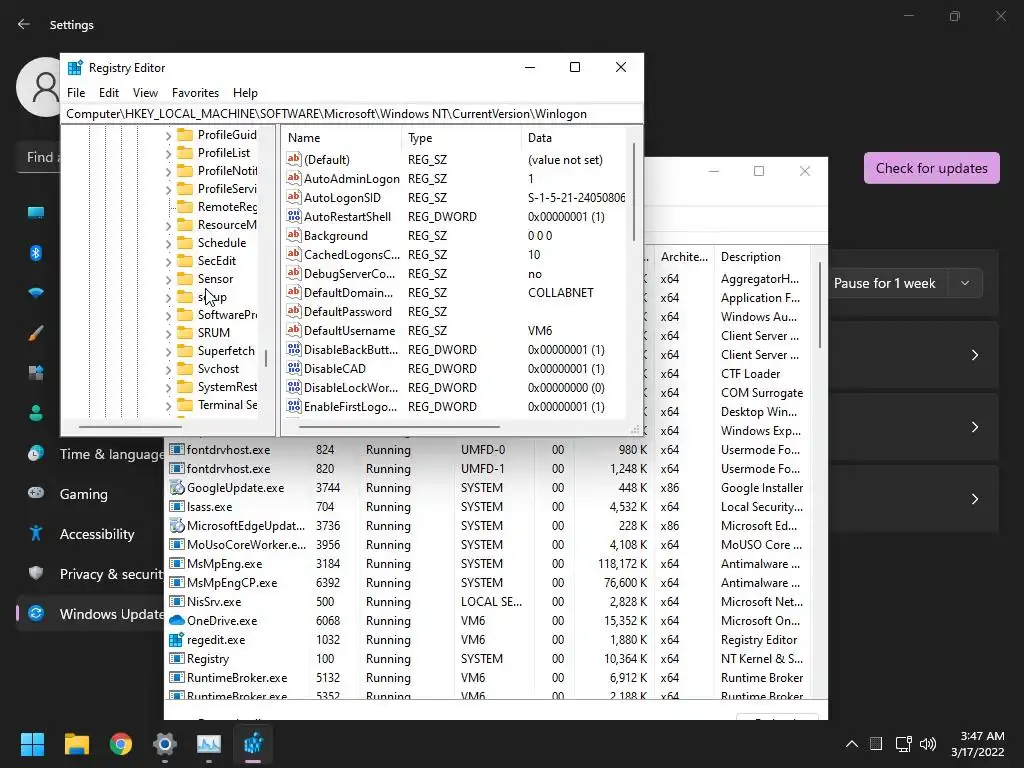
Task: Click the Archite... column header in Task Manager
Action: pyautogui.click(x=684, y=257)
